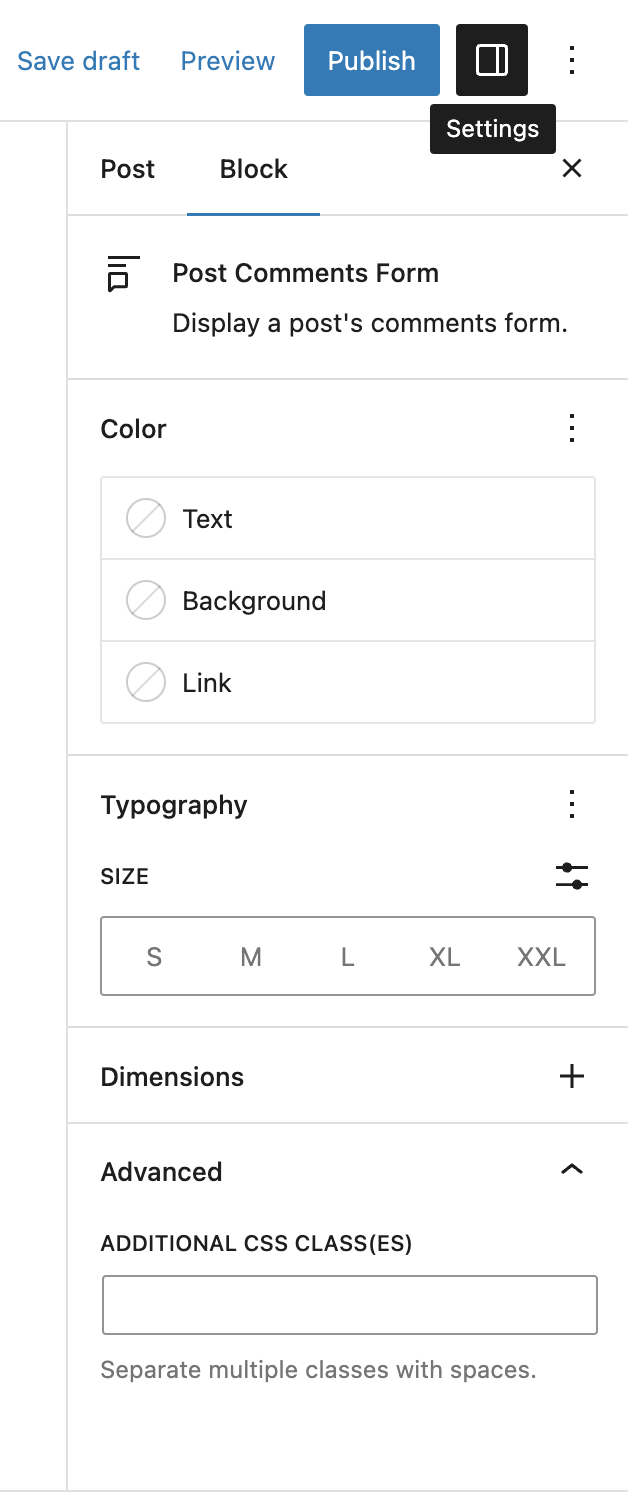
Task: Open the editor options three-dot menu
Action: [x=571, y=60]
